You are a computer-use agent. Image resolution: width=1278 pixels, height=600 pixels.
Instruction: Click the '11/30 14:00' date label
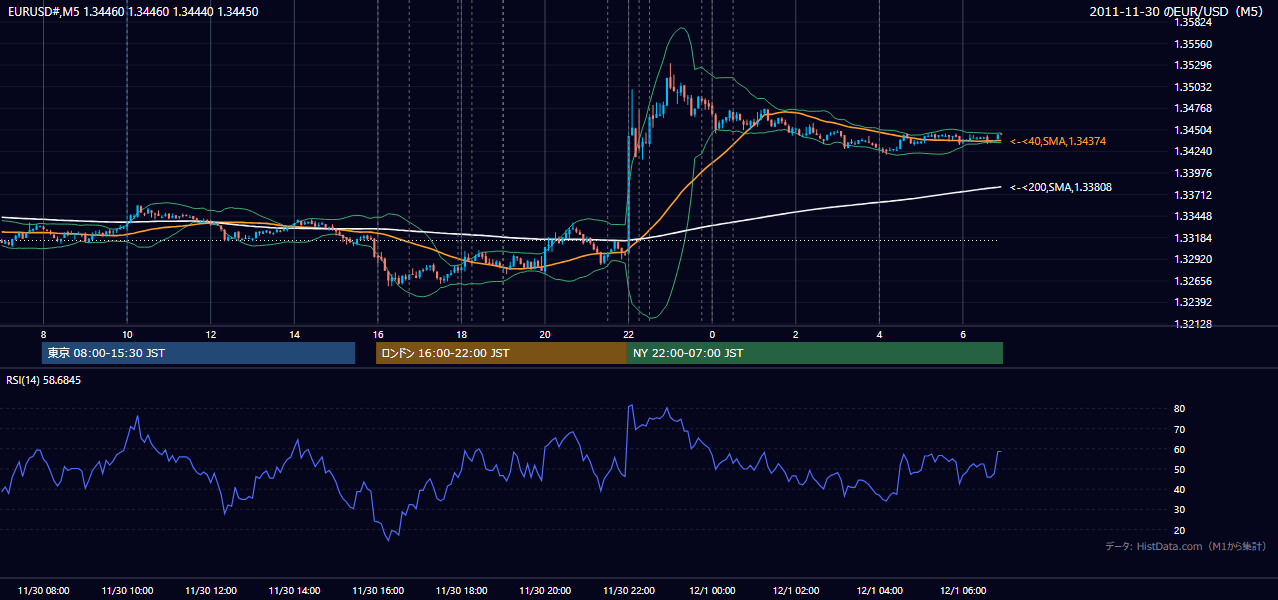tap(295, 591)
